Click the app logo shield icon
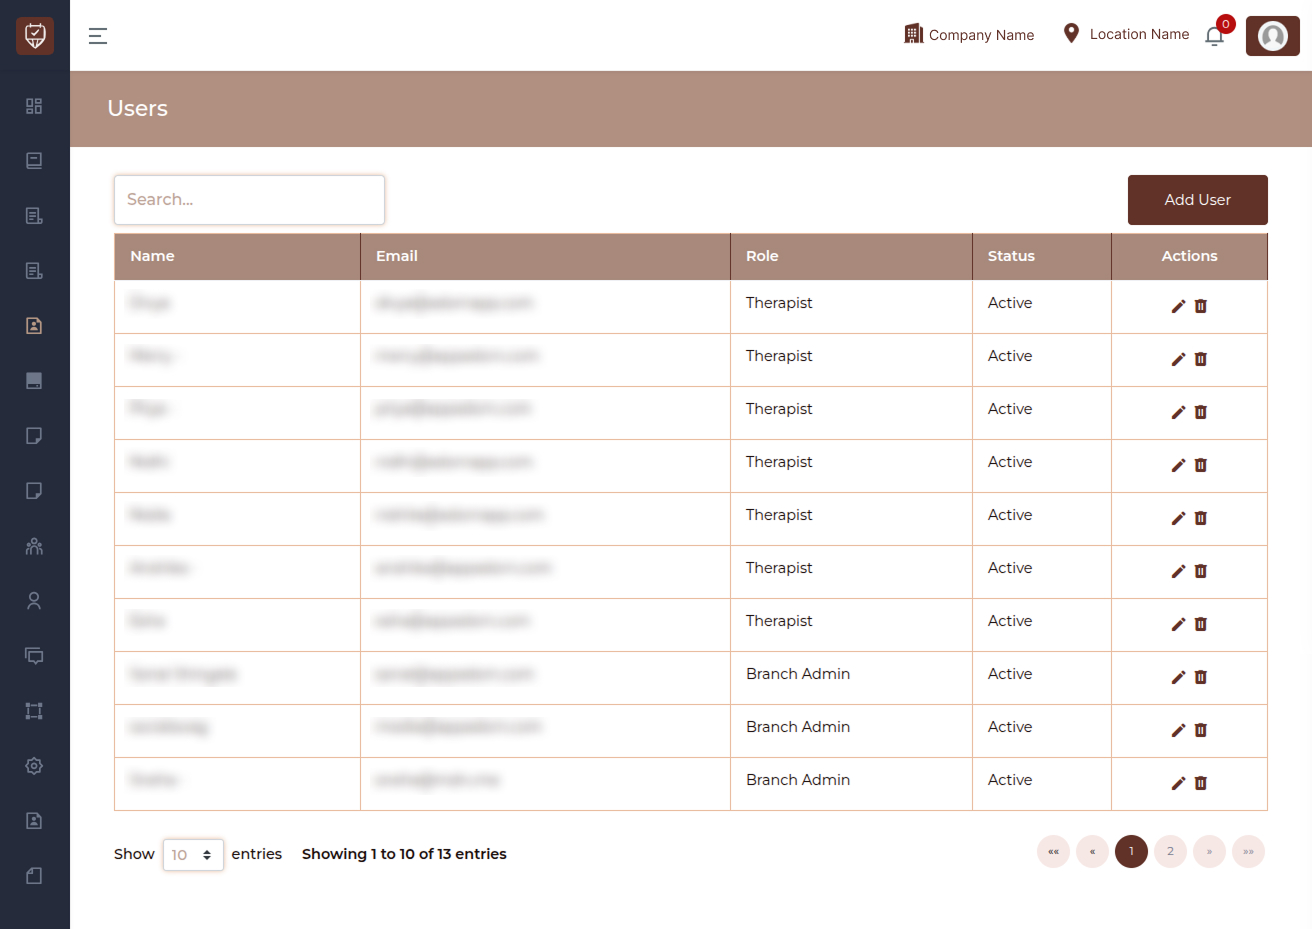The width and height of the screenshot is (1312, 929). 35,36
